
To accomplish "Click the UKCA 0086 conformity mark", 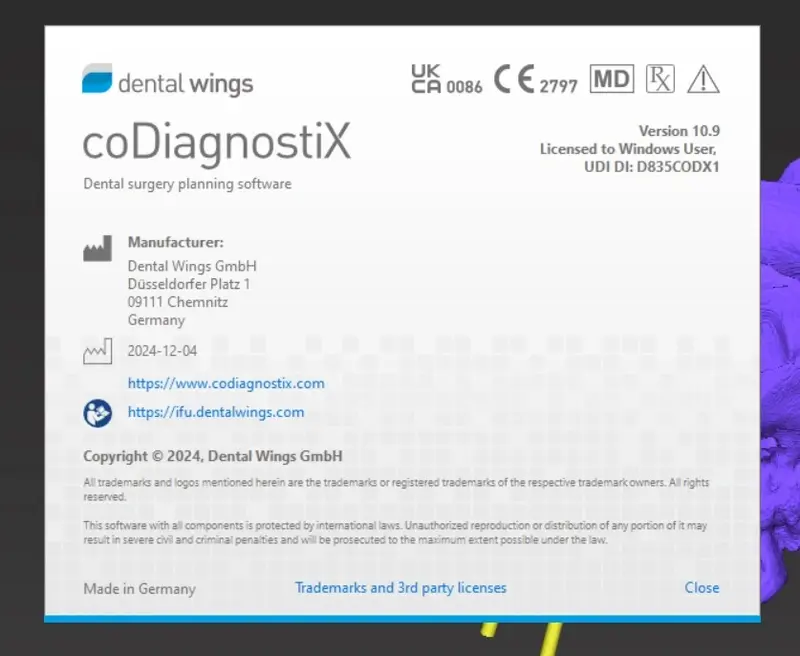I will (x=446, y=79).
